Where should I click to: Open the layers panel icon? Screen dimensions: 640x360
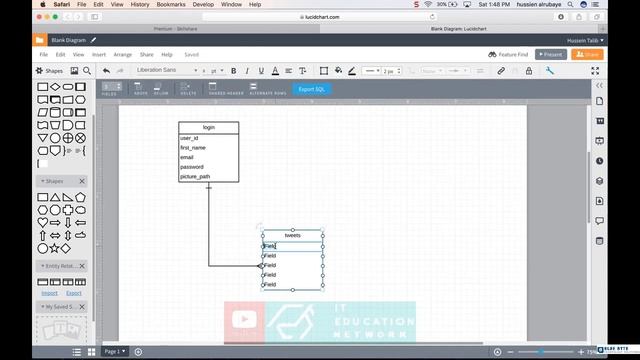point(599,181)
